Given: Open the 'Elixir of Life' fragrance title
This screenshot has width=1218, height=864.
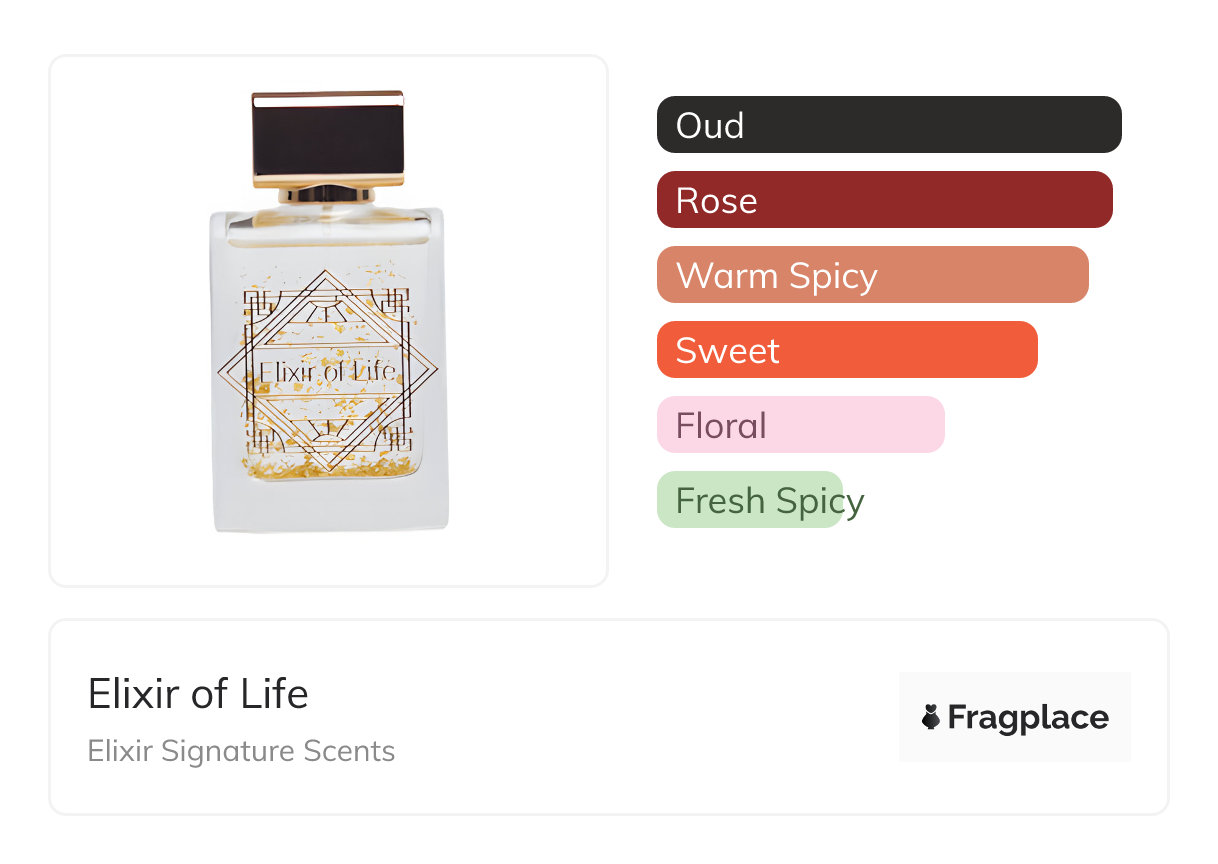Looking at the screenshot, I should [198, 694].
